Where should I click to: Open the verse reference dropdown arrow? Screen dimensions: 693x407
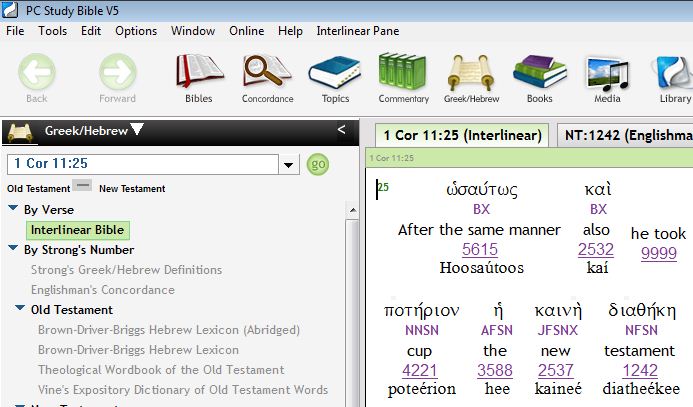(290, 165)
